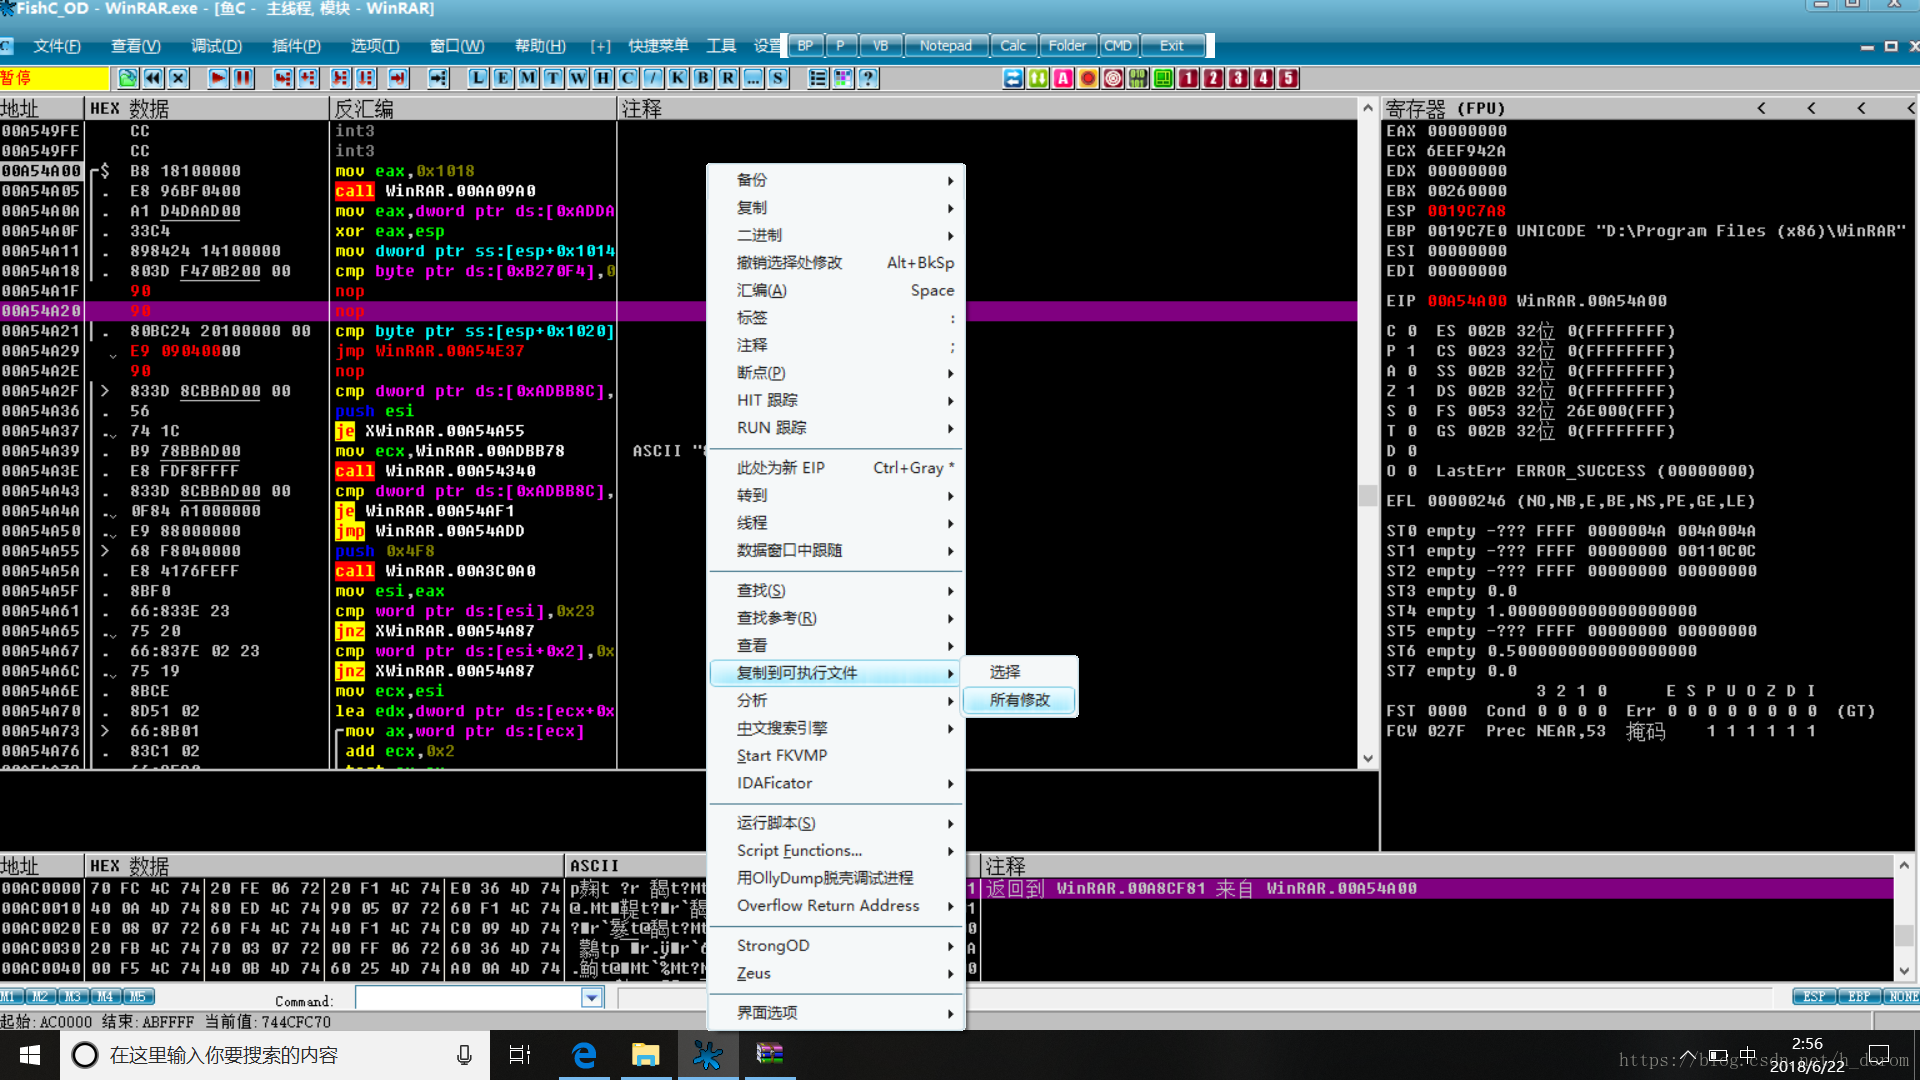Open Source window with S icon

click(778, 78)
